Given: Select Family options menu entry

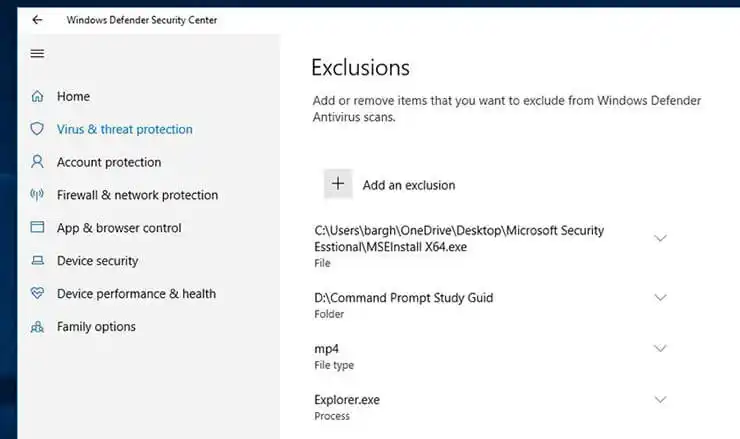Looking at the screenshot, I should [x=96, y=327].
